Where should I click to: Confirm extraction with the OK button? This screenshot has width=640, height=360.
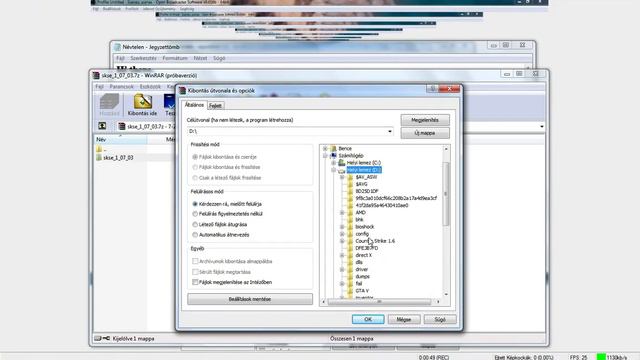368,320
